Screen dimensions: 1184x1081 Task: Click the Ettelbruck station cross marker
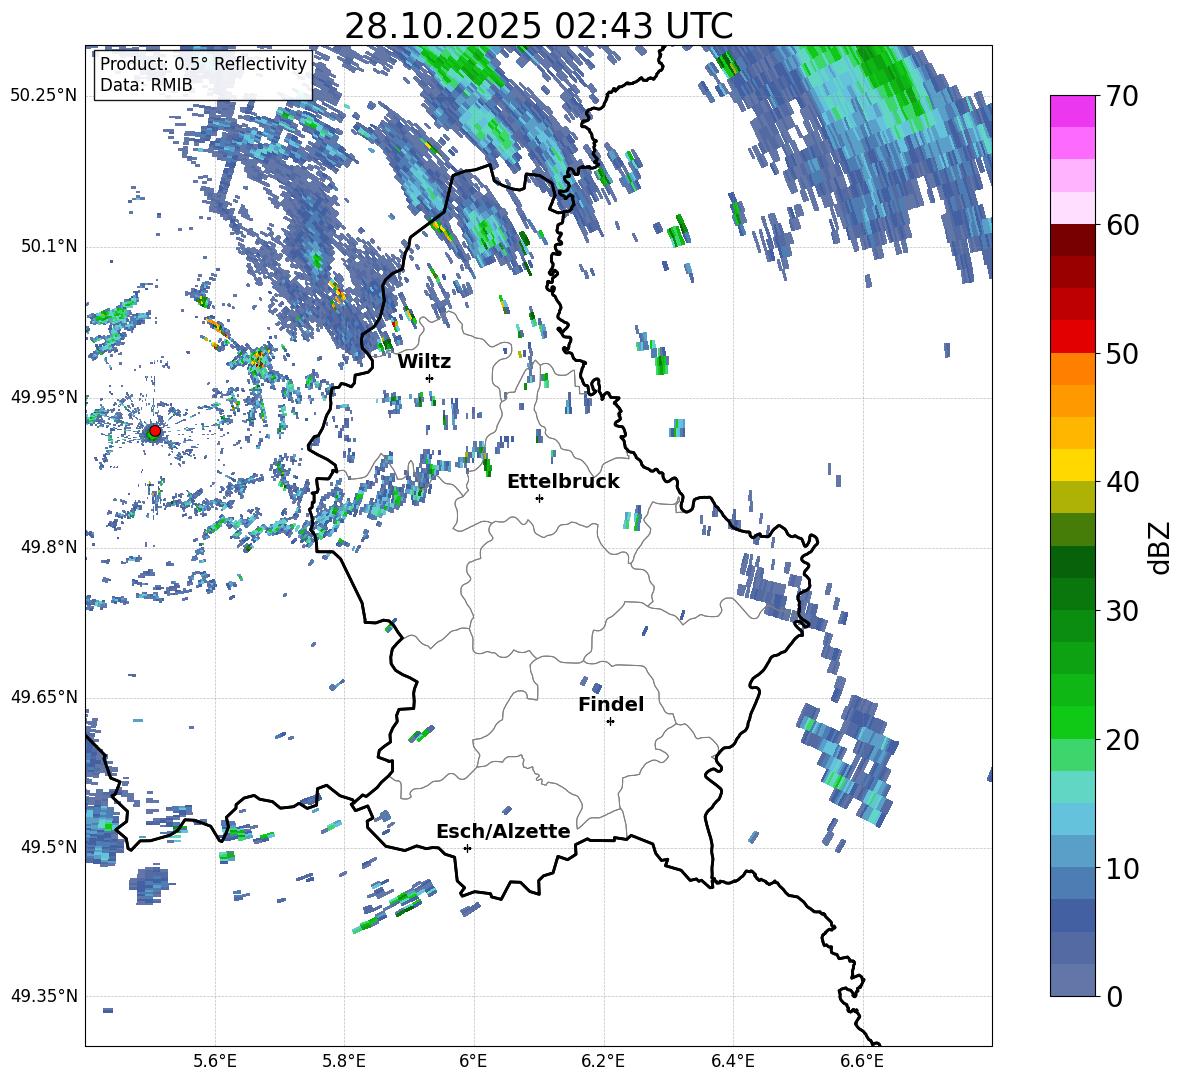click(x=539, y=498)
